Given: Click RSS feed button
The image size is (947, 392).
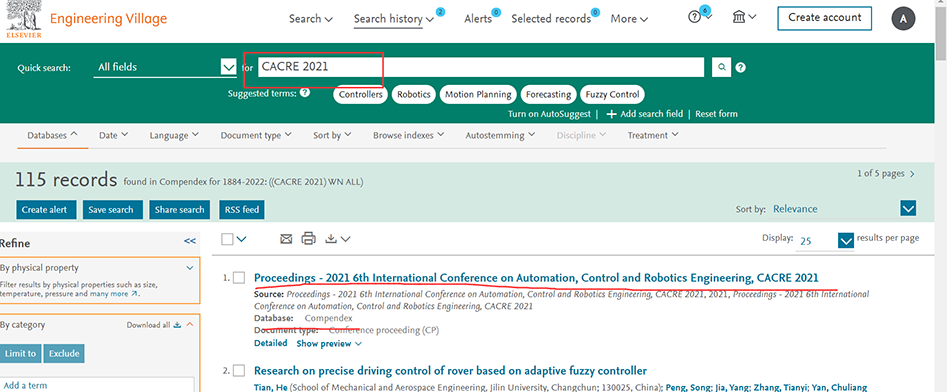Looking at the screenshot, I should pos(242,210).
